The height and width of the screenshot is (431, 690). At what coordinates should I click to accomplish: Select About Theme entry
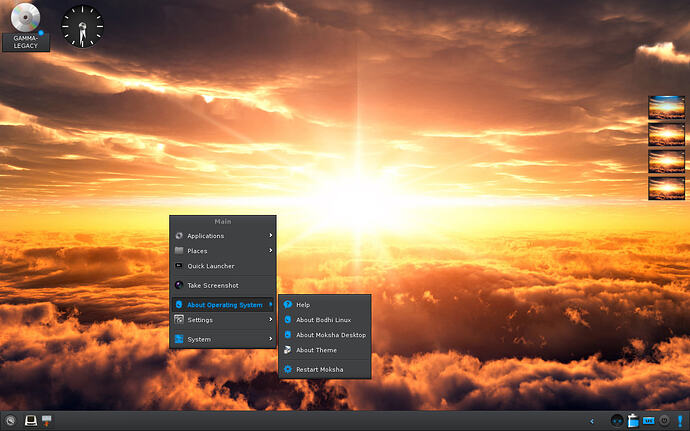[325, 350]
